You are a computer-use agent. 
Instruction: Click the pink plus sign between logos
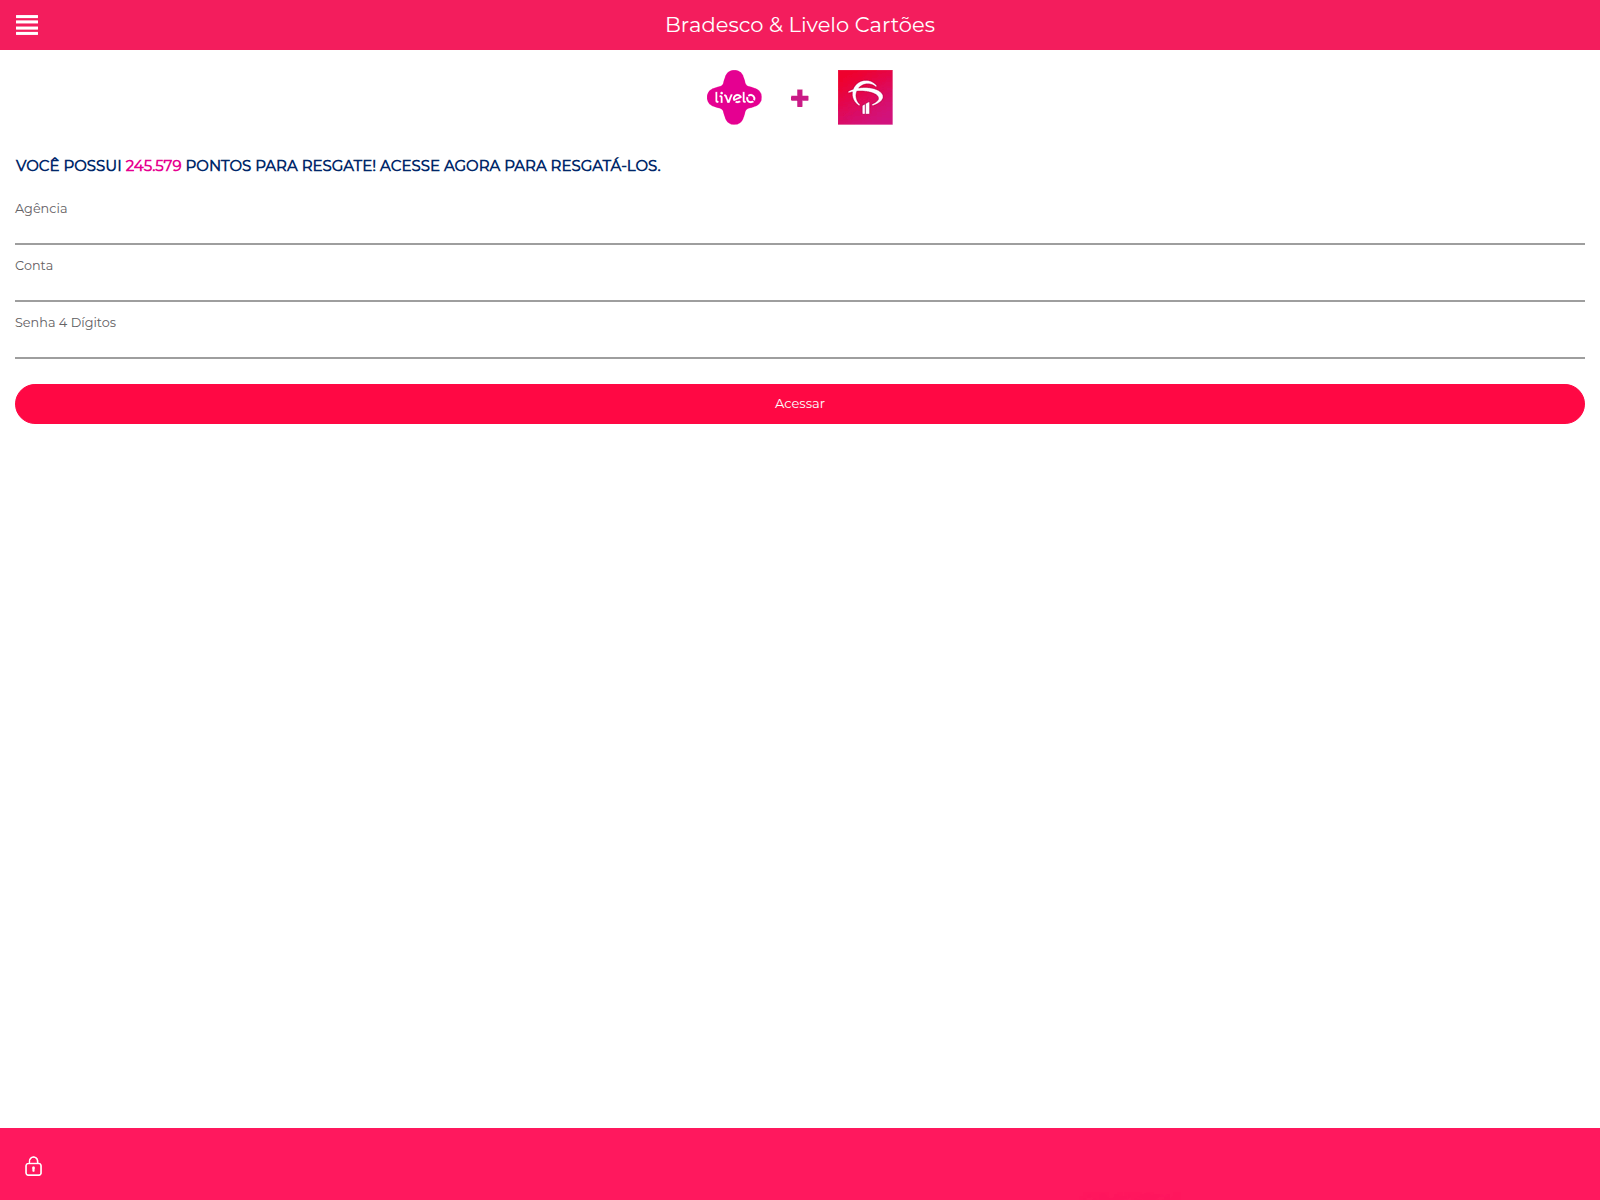pos(800,98)
